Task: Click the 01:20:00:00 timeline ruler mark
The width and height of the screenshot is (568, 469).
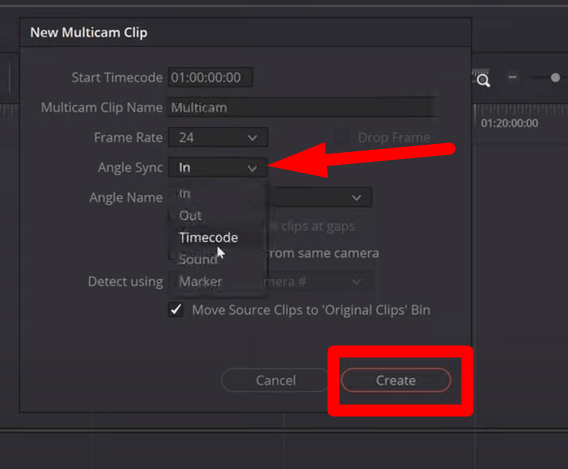Action: coord(509,123)
